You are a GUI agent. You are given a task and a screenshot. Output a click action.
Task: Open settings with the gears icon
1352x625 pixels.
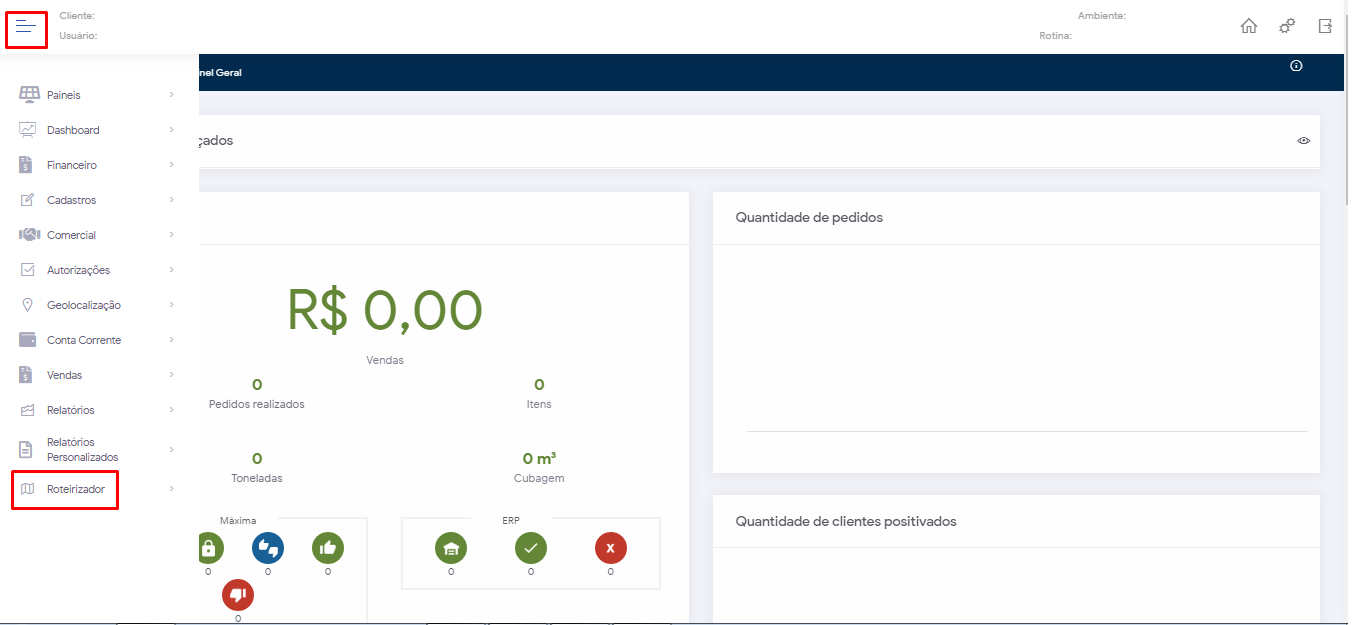click(x=1287, y=27)
